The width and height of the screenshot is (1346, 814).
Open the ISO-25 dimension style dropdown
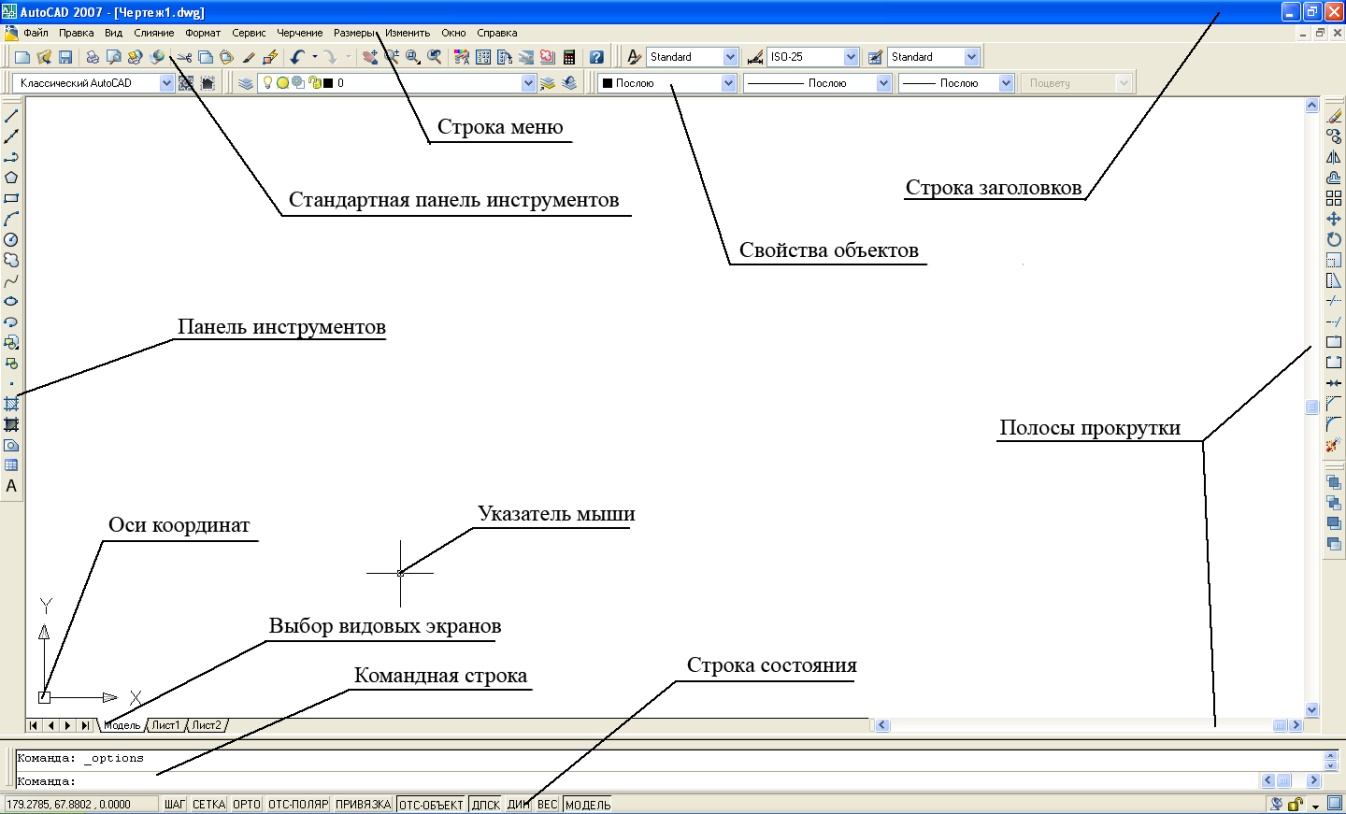pos(851,57)
